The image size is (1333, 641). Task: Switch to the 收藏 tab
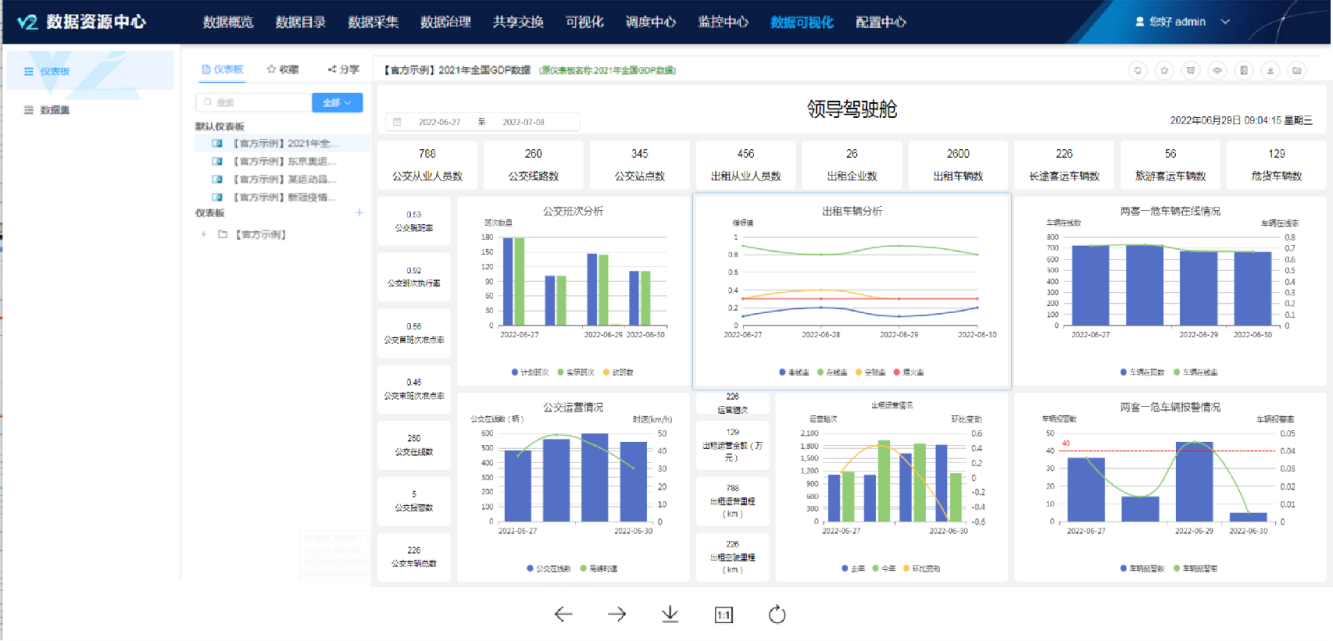click(x=283, y=70)
